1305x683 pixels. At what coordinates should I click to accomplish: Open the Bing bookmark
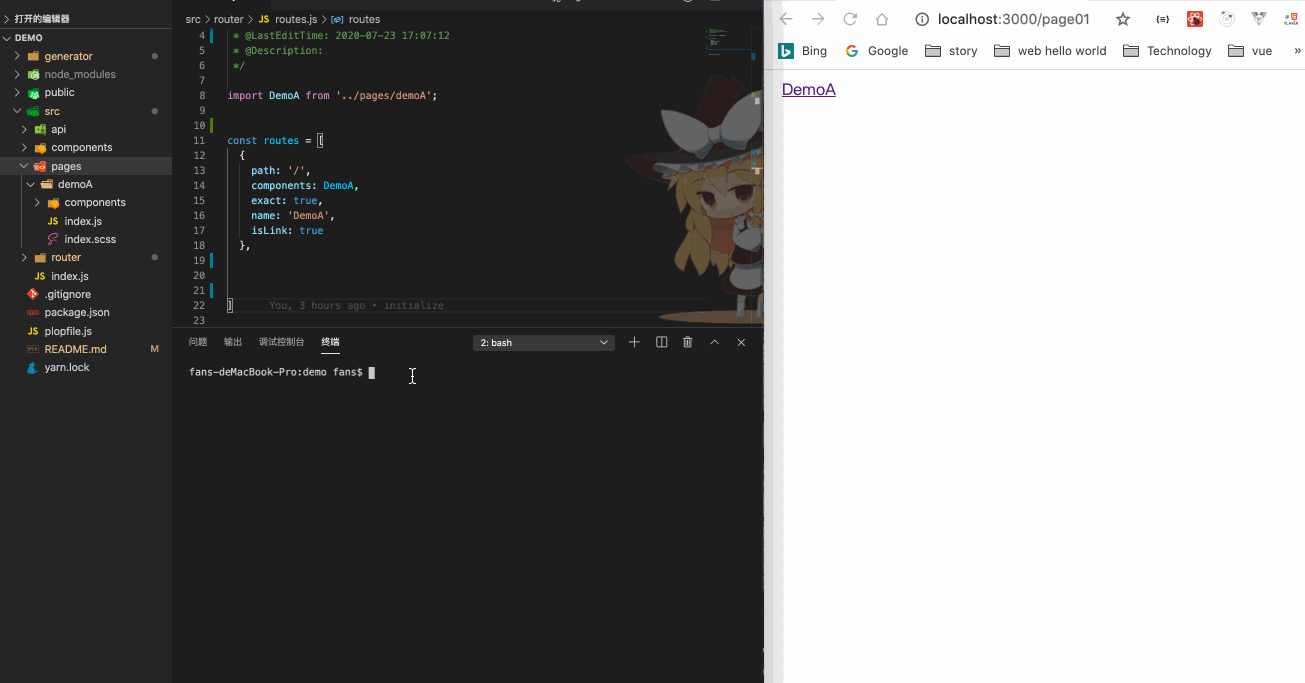click(x=803, y=51)
